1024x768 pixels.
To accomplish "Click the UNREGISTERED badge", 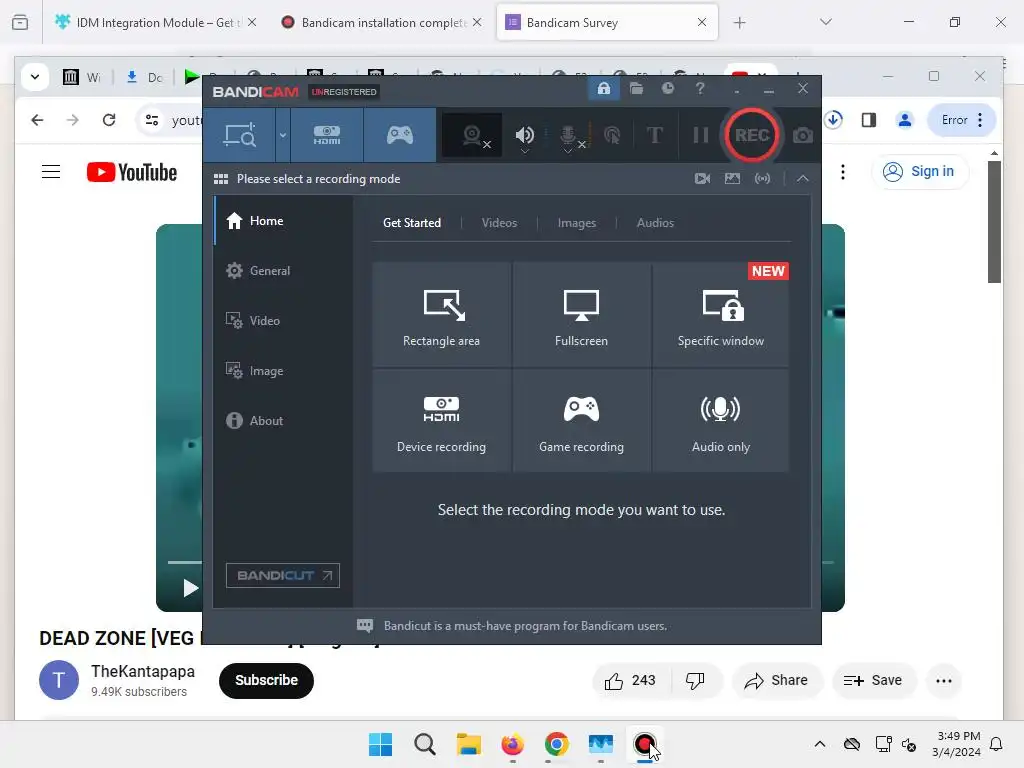I will (x=344, y=92).
